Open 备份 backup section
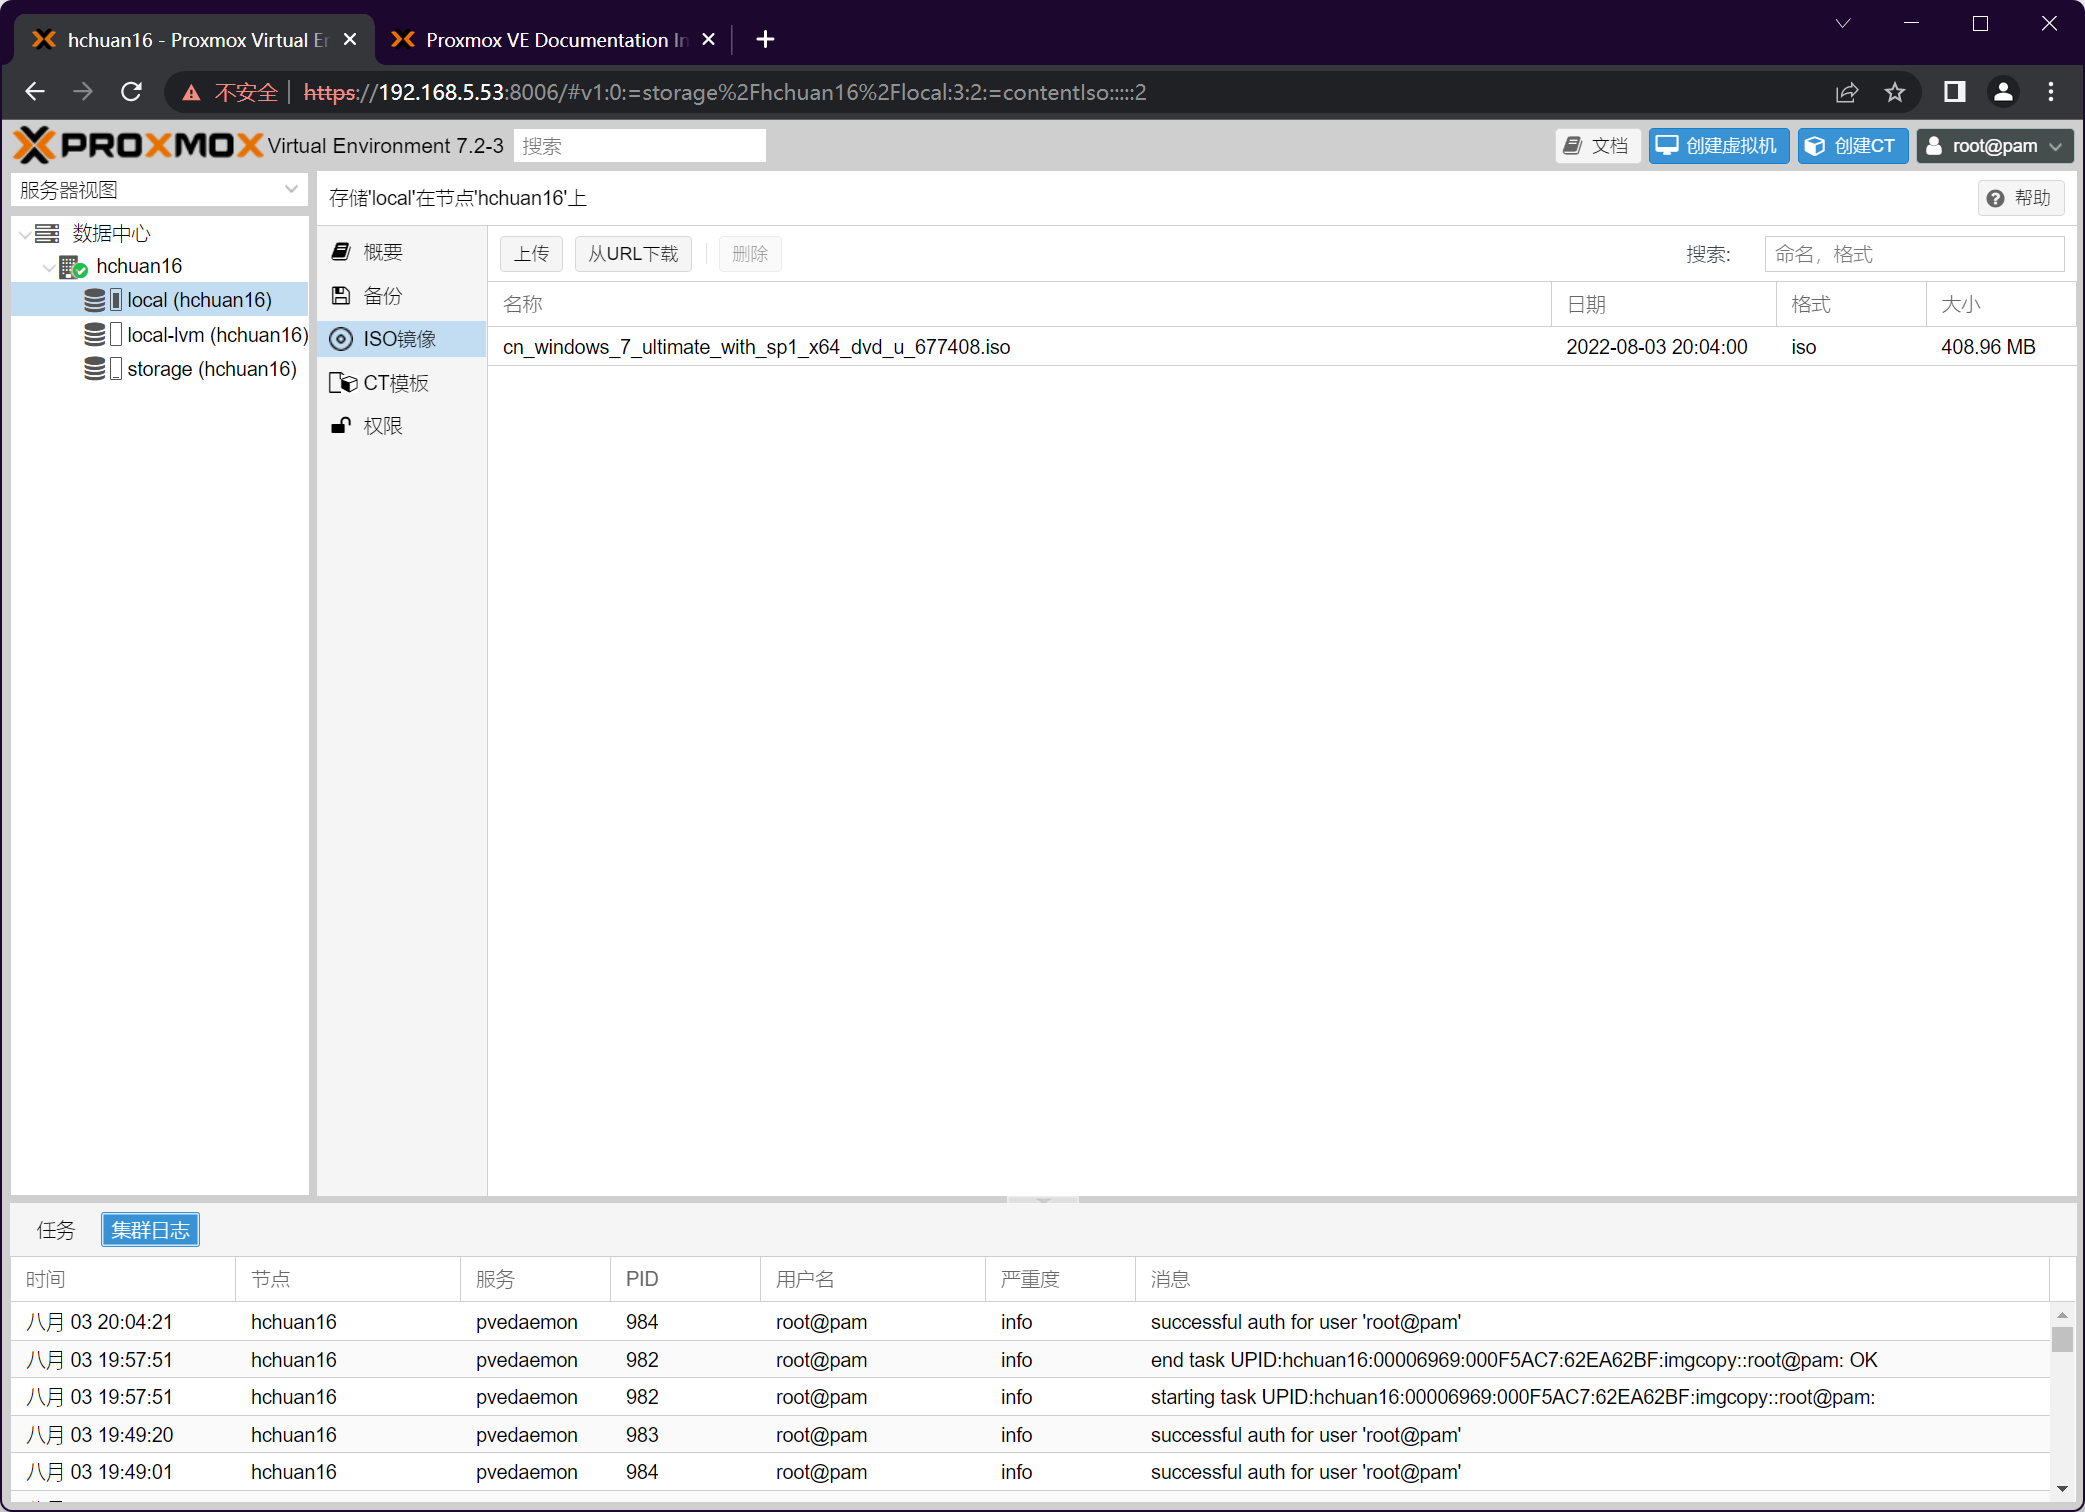Viewport: 2085px width, 1512px height. click(382, 296)
